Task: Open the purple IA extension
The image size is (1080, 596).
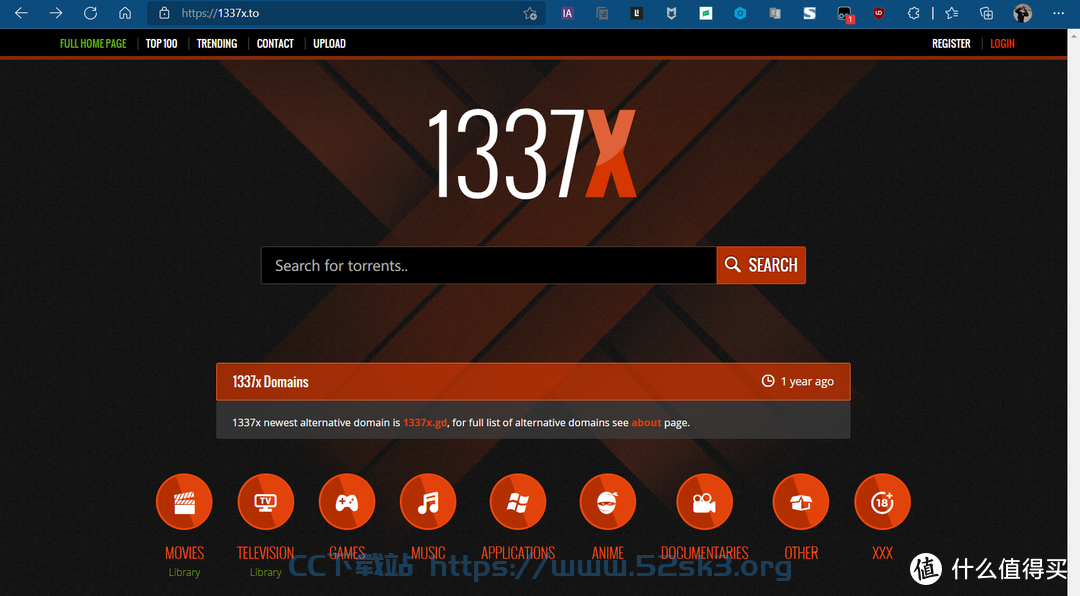Action: click(568, 13)
